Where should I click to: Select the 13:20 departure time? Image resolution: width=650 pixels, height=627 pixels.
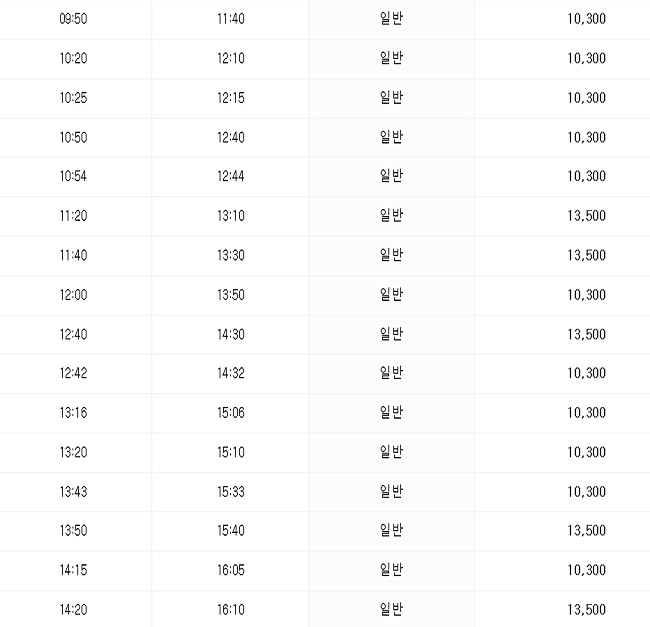pyautogui.click(x=73, y=452)
